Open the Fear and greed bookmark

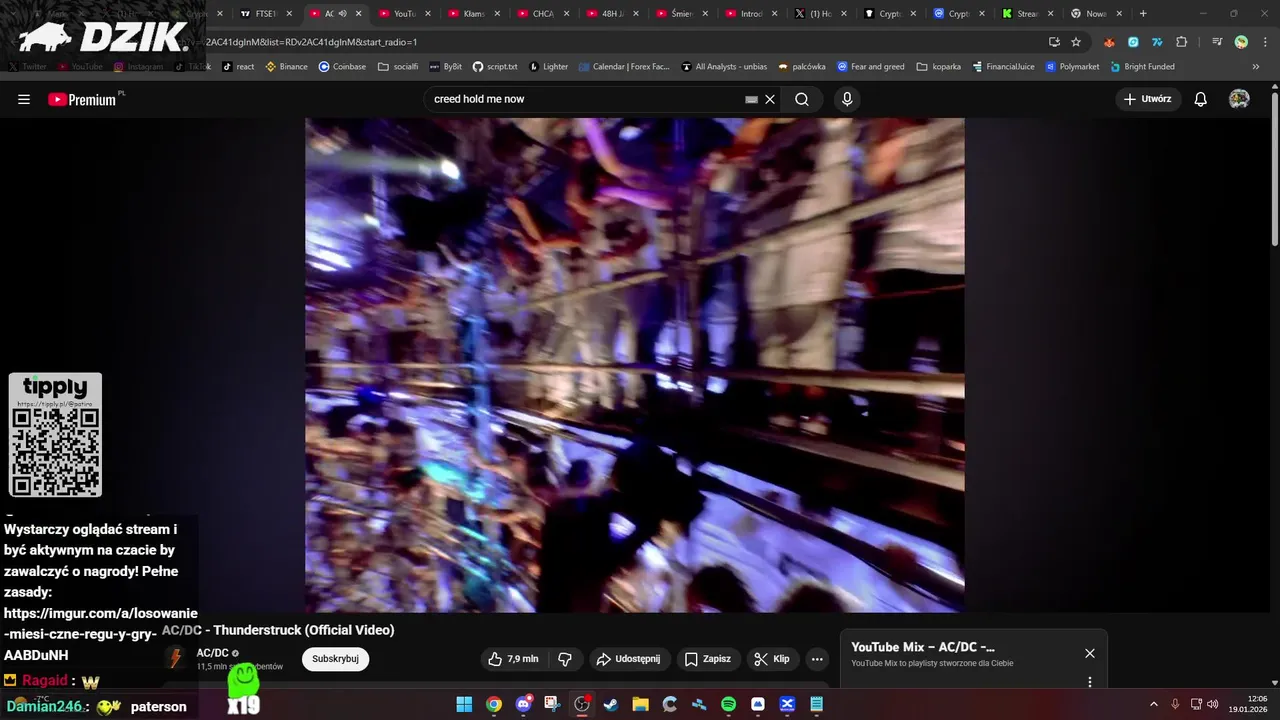tap(871, 67)
